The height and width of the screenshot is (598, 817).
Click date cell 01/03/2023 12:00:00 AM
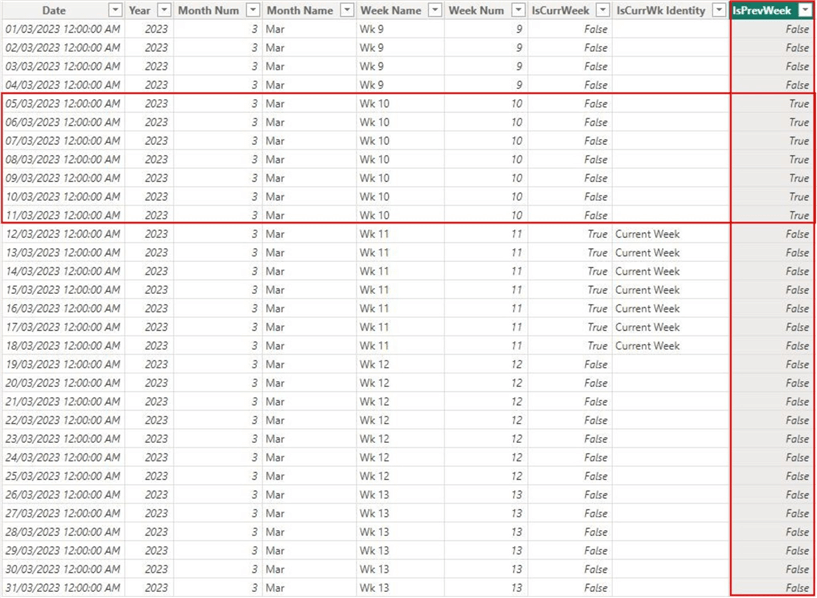63,29
